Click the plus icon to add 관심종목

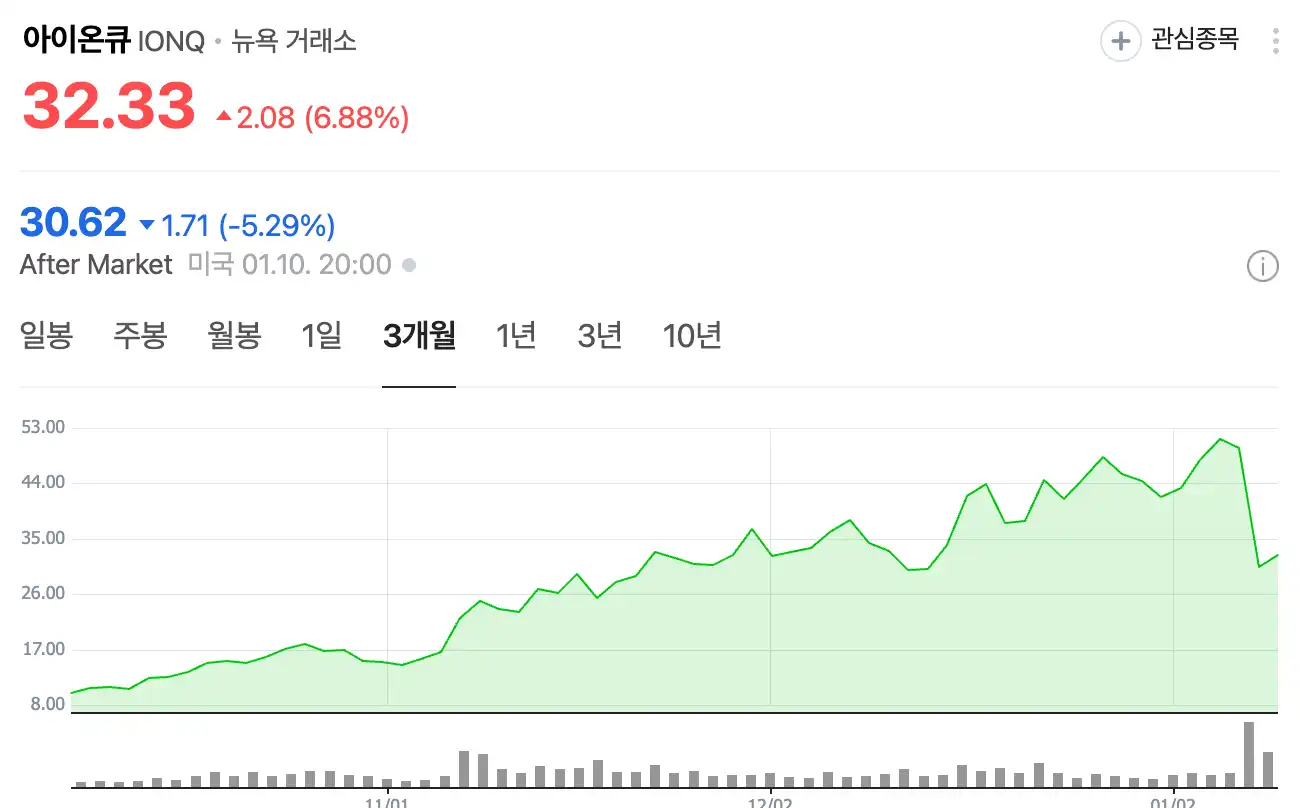[x=1119, y=41]
